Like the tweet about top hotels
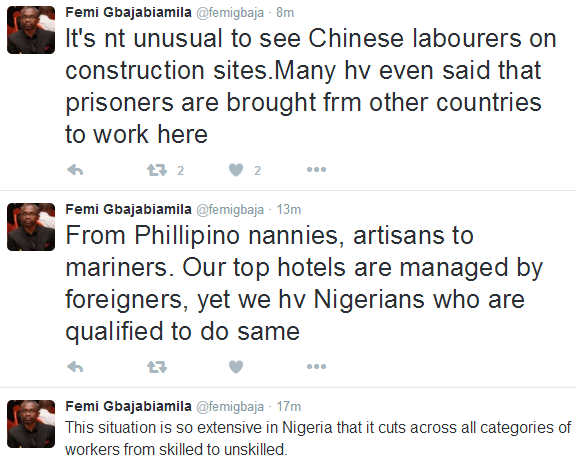Screen dimensions: 577x463 236,367
